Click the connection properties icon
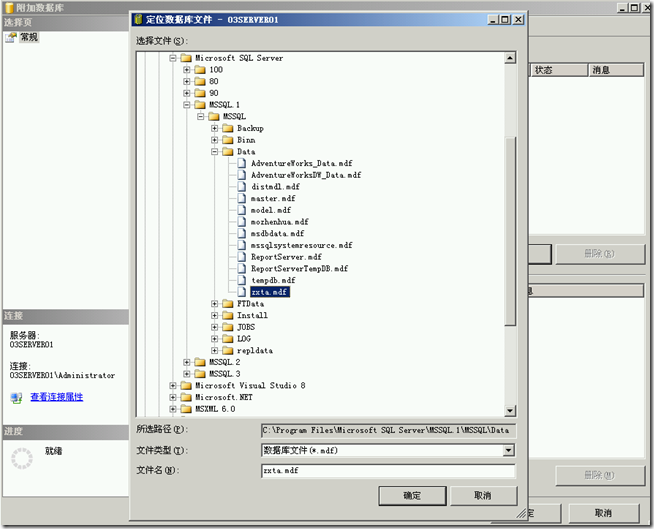The image size is (654, 529). [x=16, y=398]
